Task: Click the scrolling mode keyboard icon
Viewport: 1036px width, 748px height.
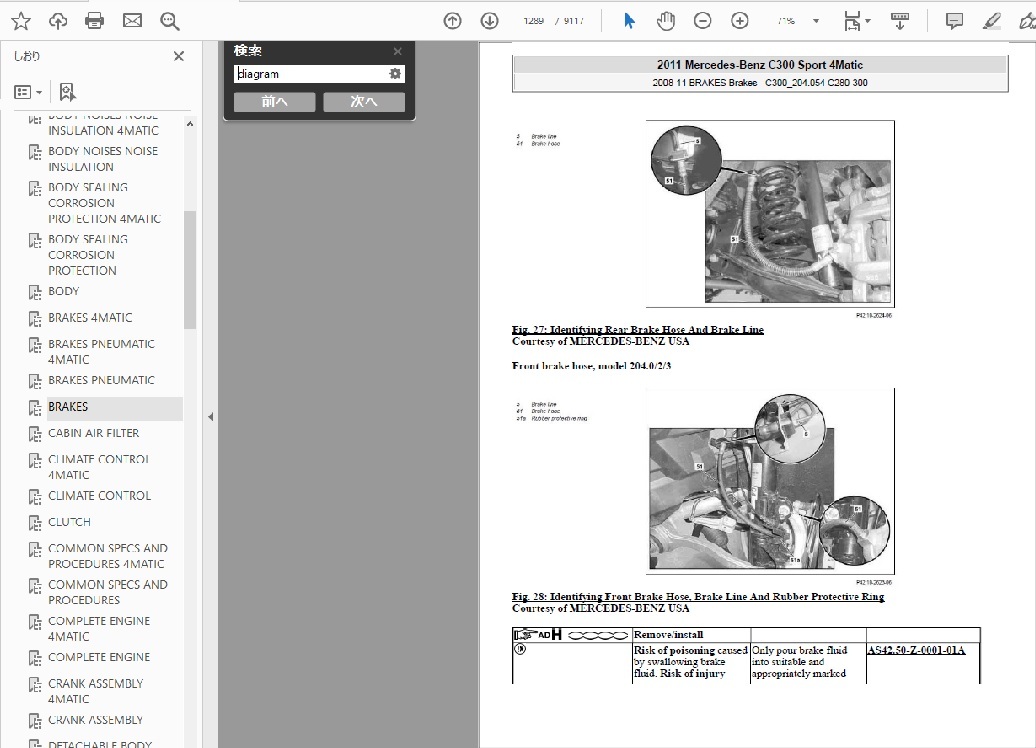Action: (899, 21)
